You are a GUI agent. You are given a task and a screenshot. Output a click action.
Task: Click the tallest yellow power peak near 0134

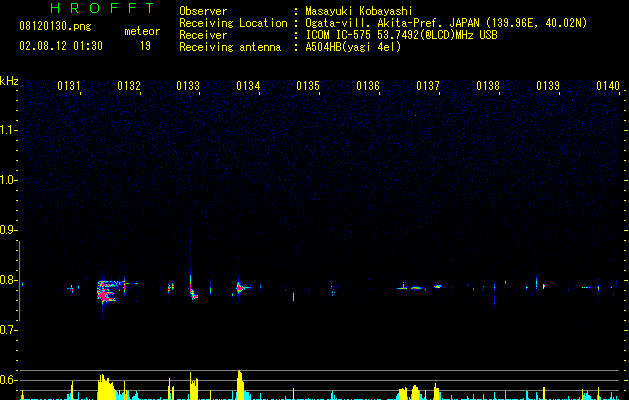tap(241, 385)
